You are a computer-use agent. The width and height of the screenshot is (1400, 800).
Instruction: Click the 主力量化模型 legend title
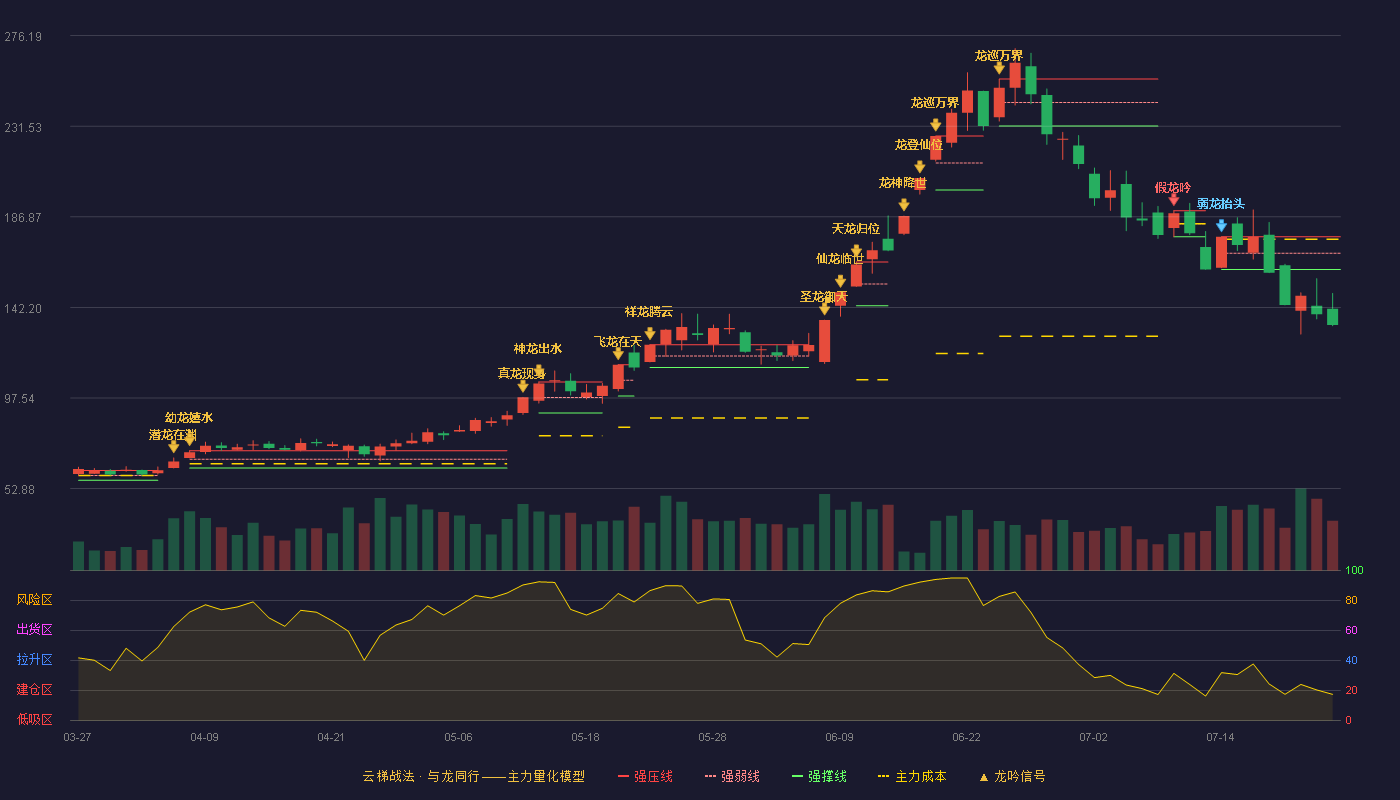546,776
